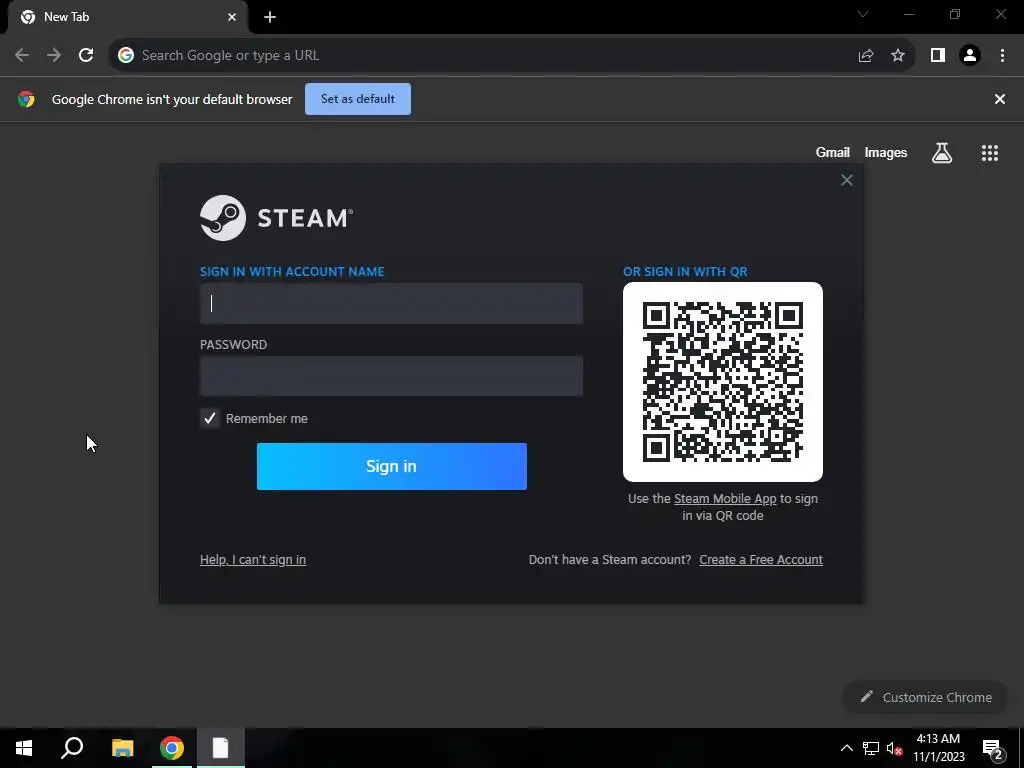Open the Help, I can't sign in link
The width and height of the screenshot is (1024, 768).
point(253,560)
